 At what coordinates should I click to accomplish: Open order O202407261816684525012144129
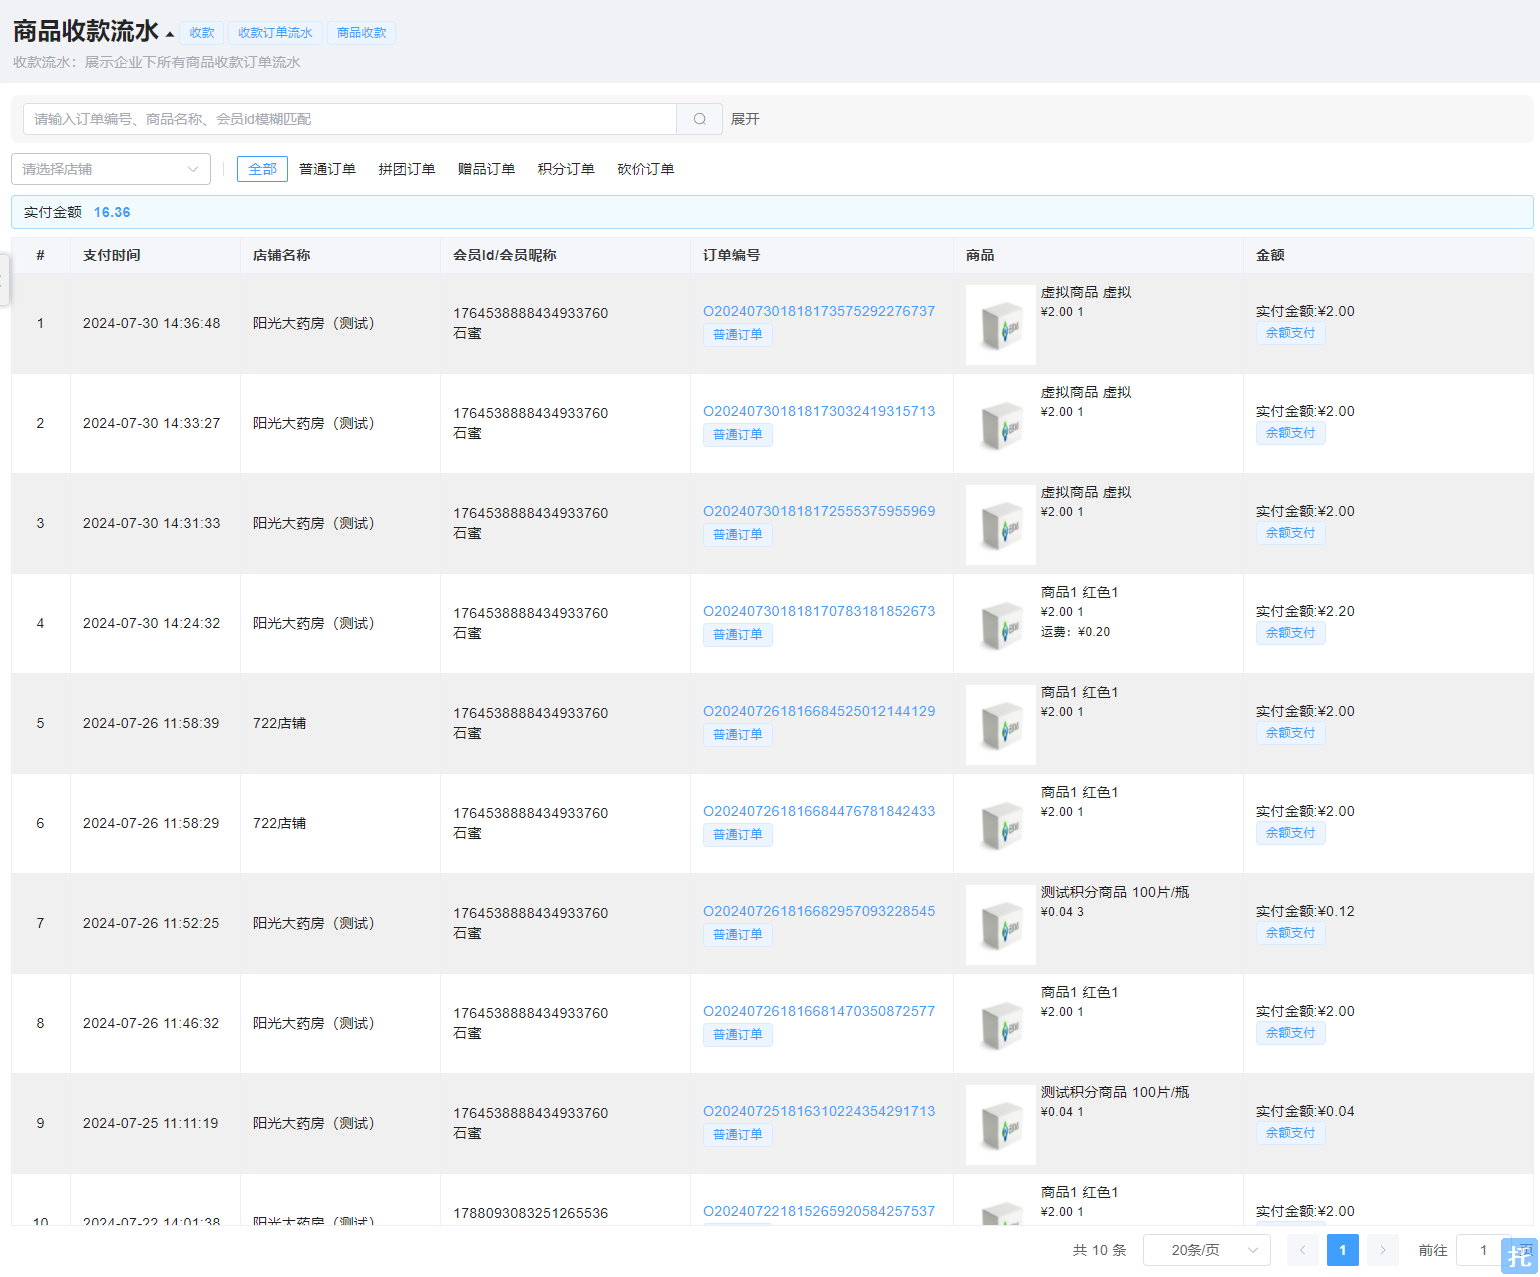click(x=819, y=711)
